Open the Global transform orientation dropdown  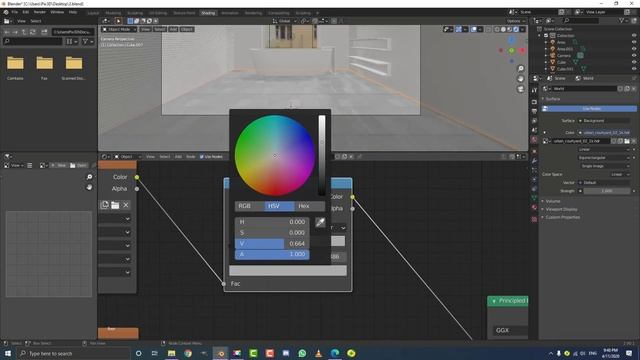(285, 21)
